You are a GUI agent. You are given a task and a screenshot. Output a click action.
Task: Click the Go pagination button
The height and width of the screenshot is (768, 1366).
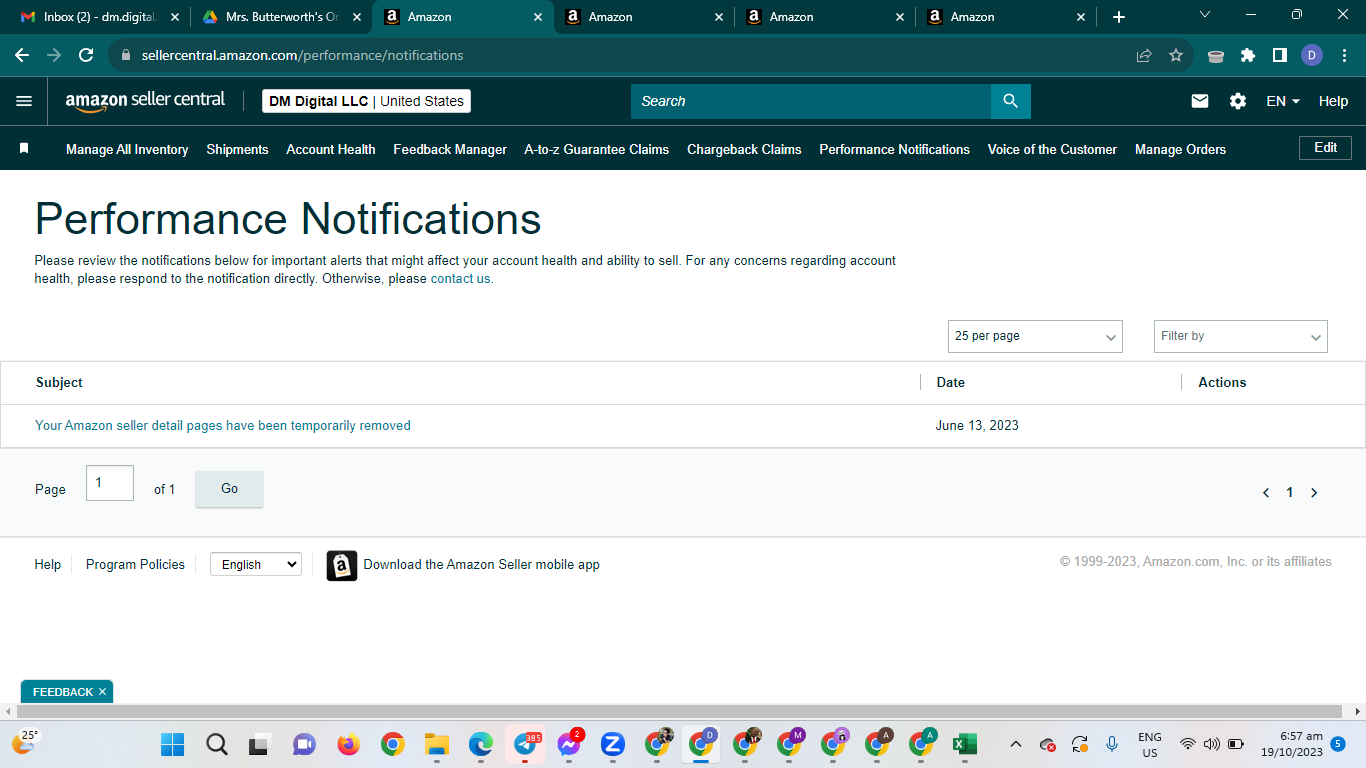coord(229,489)
